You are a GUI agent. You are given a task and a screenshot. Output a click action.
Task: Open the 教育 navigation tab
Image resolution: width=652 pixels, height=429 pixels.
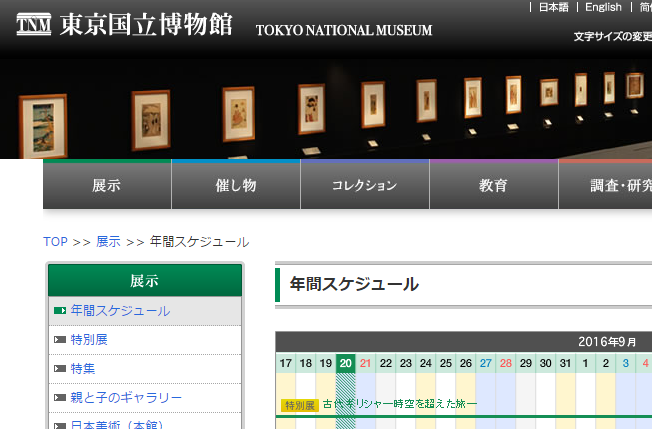coord(494,185)
